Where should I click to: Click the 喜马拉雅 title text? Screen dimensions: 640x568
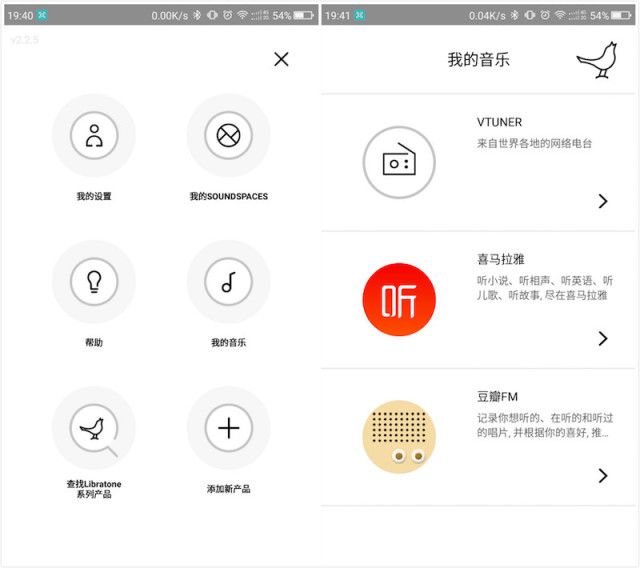point(500,259)
